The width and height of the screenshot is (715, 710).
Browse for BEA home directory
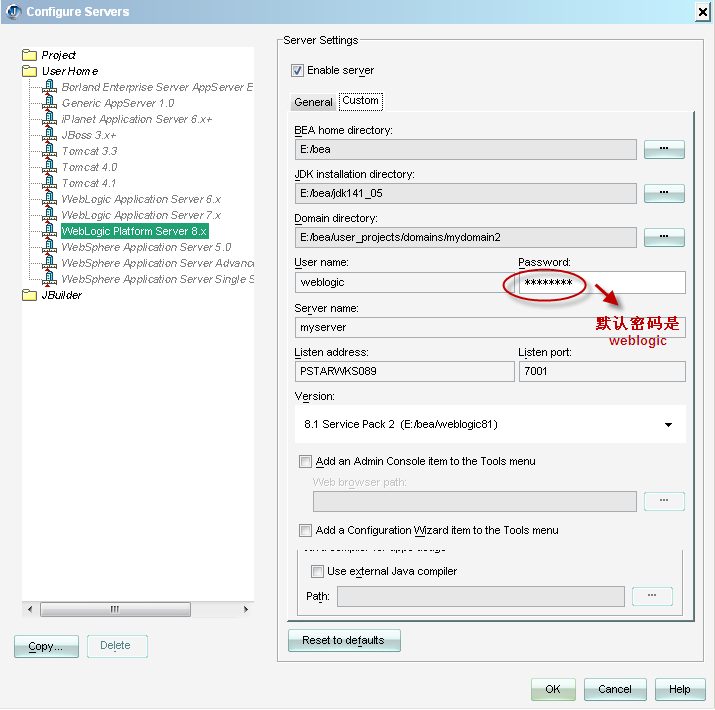[x=664, y=149]
